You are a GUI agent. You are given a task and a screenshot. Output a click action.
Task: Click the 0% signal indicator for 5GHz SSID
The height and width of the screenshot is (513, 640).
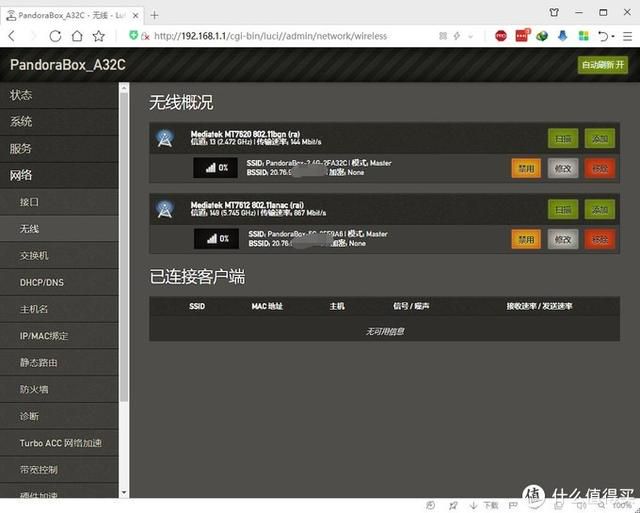click(x=216, y=238)
